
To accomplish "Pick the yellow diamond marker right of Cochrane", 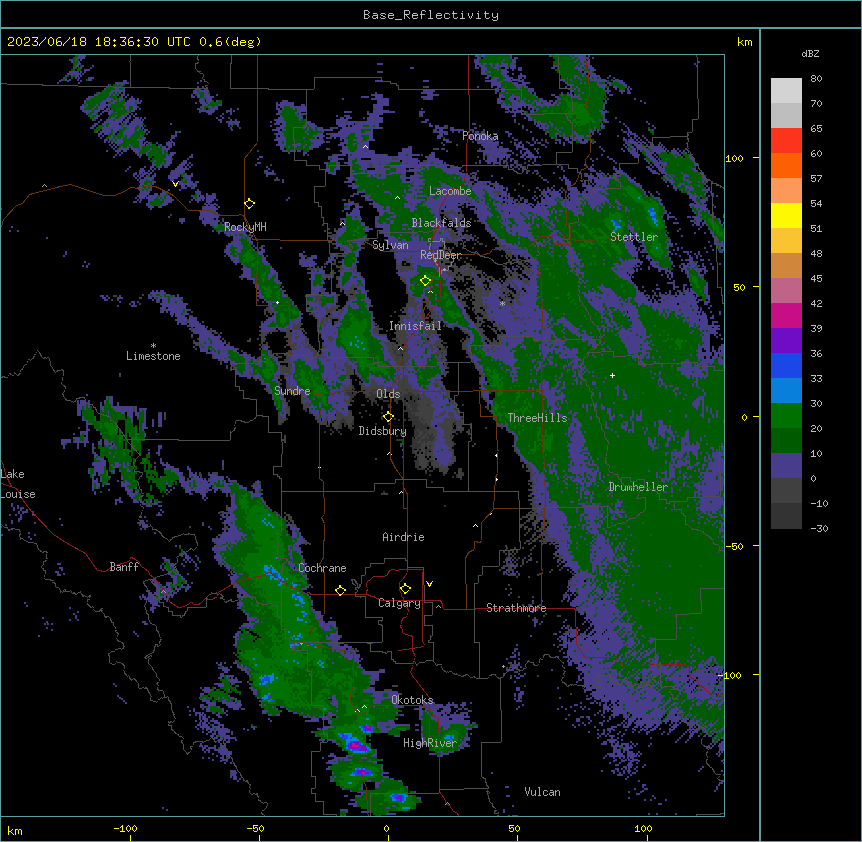I will [x=340, y=590].
